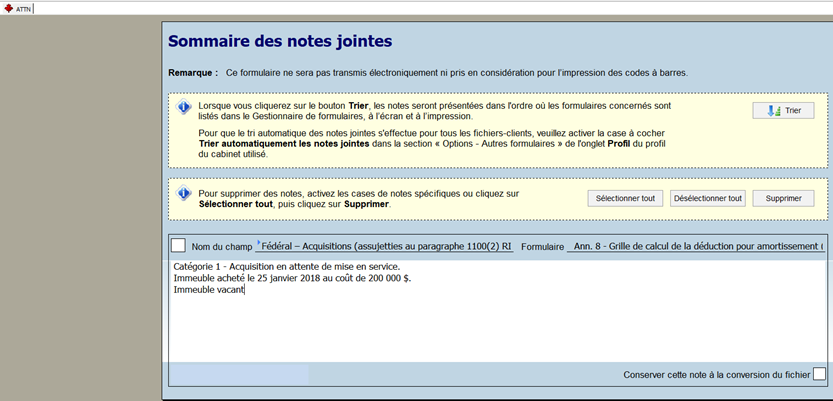
Task: Click the 'Nom du champ' label
Action: pos(221,247)
